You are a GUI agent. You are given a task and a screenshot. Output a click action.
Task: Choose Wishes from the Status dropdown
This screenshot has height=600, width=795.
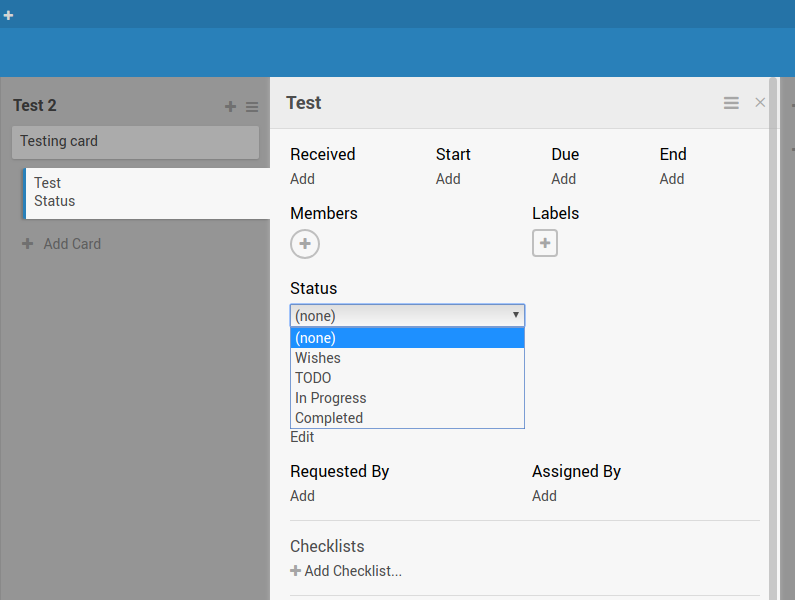pos(407,358)
